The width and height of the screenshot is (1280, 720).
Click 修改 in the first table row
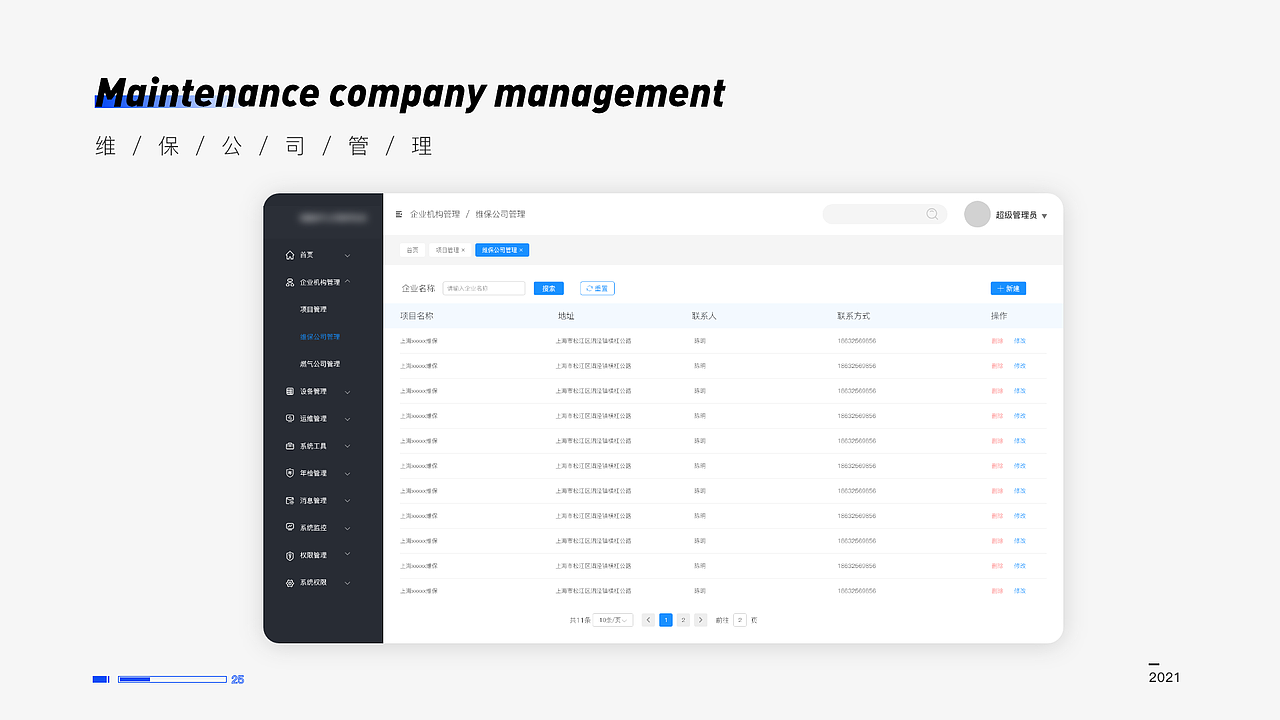1020,341
